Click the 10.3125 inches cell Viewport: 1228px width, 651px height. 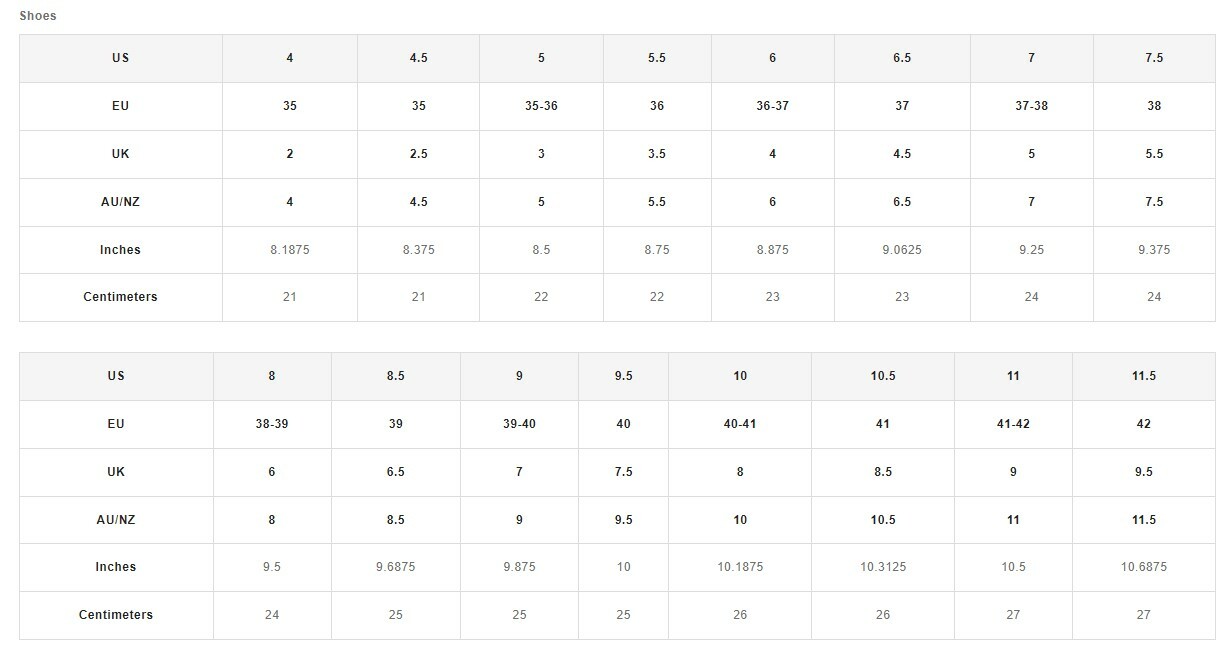883,567
